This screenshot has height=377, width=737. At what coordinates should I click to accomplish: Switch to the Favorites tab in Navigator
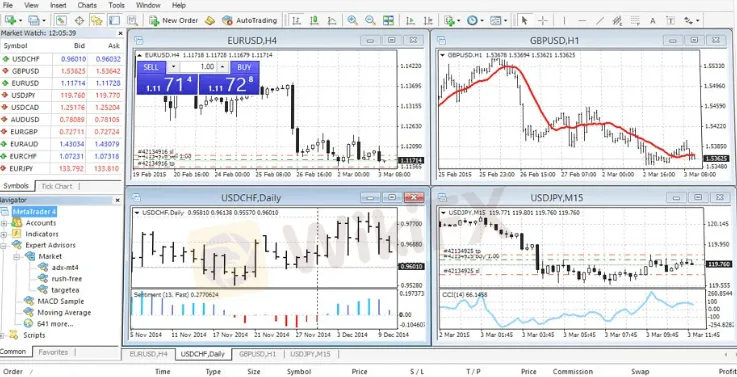[x=53, y=352]
